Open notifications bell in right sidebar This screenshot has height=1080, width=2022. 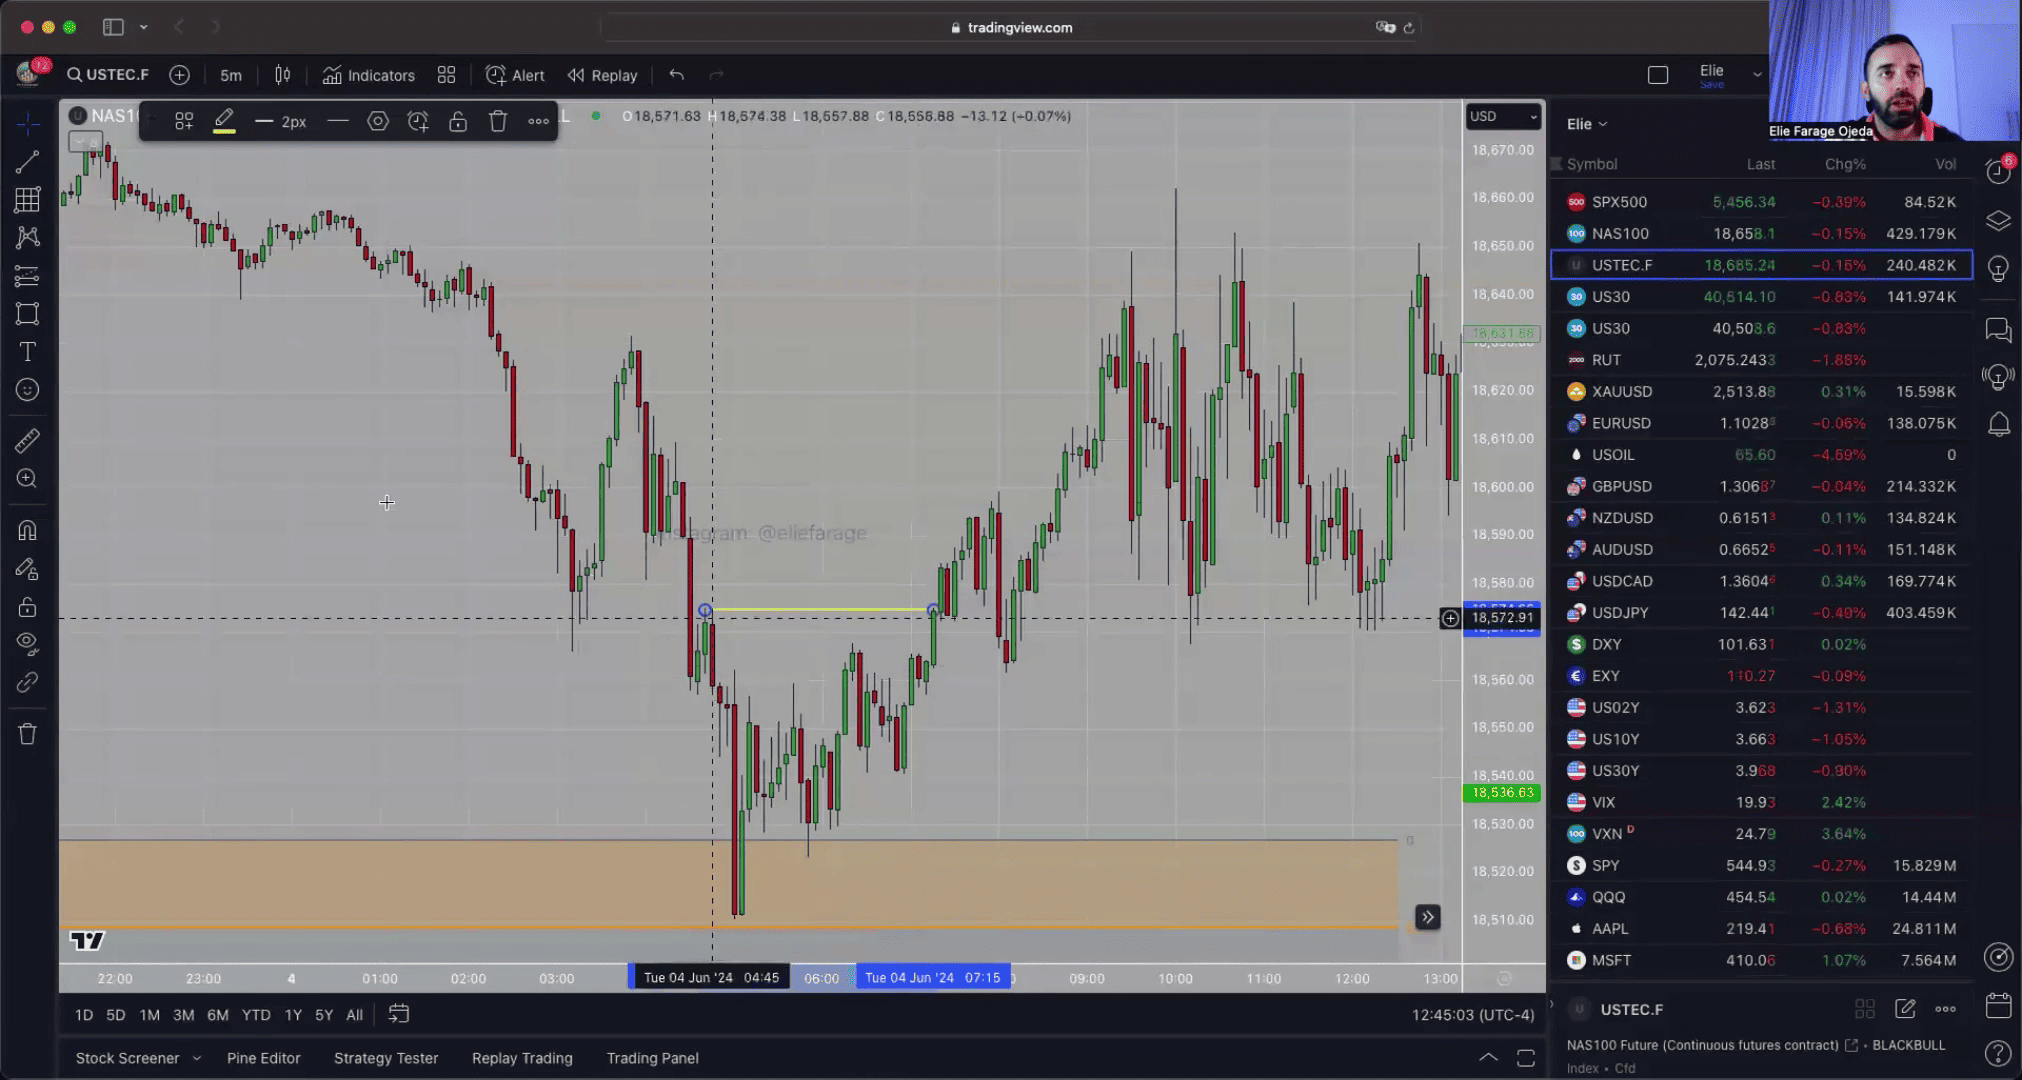[1998, 424]
